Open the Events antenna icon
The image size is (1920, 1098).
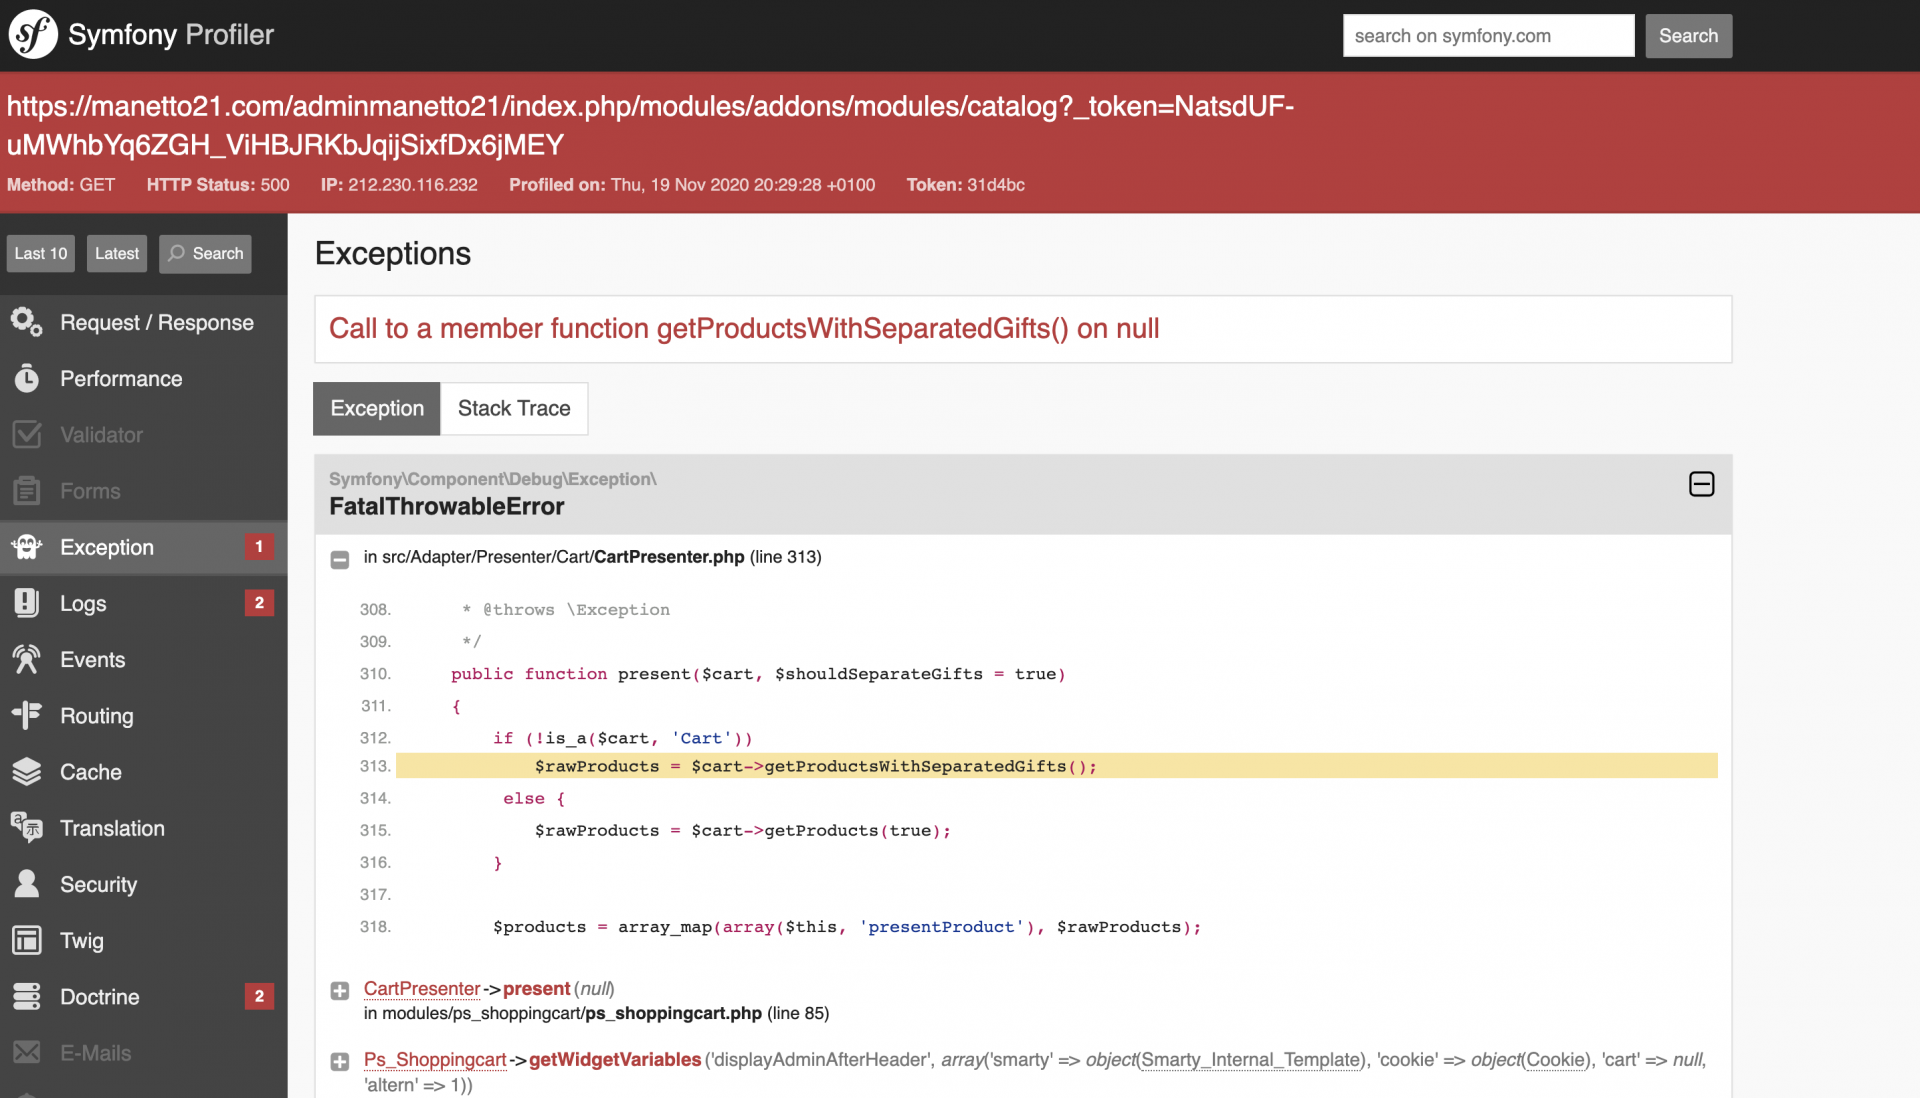pos(26,659)
